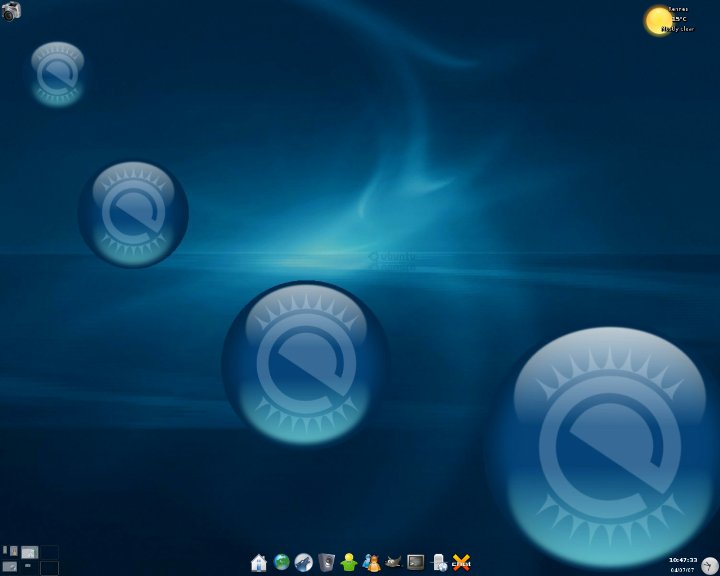Open the green buddy messenger icon

click(349, 562)
